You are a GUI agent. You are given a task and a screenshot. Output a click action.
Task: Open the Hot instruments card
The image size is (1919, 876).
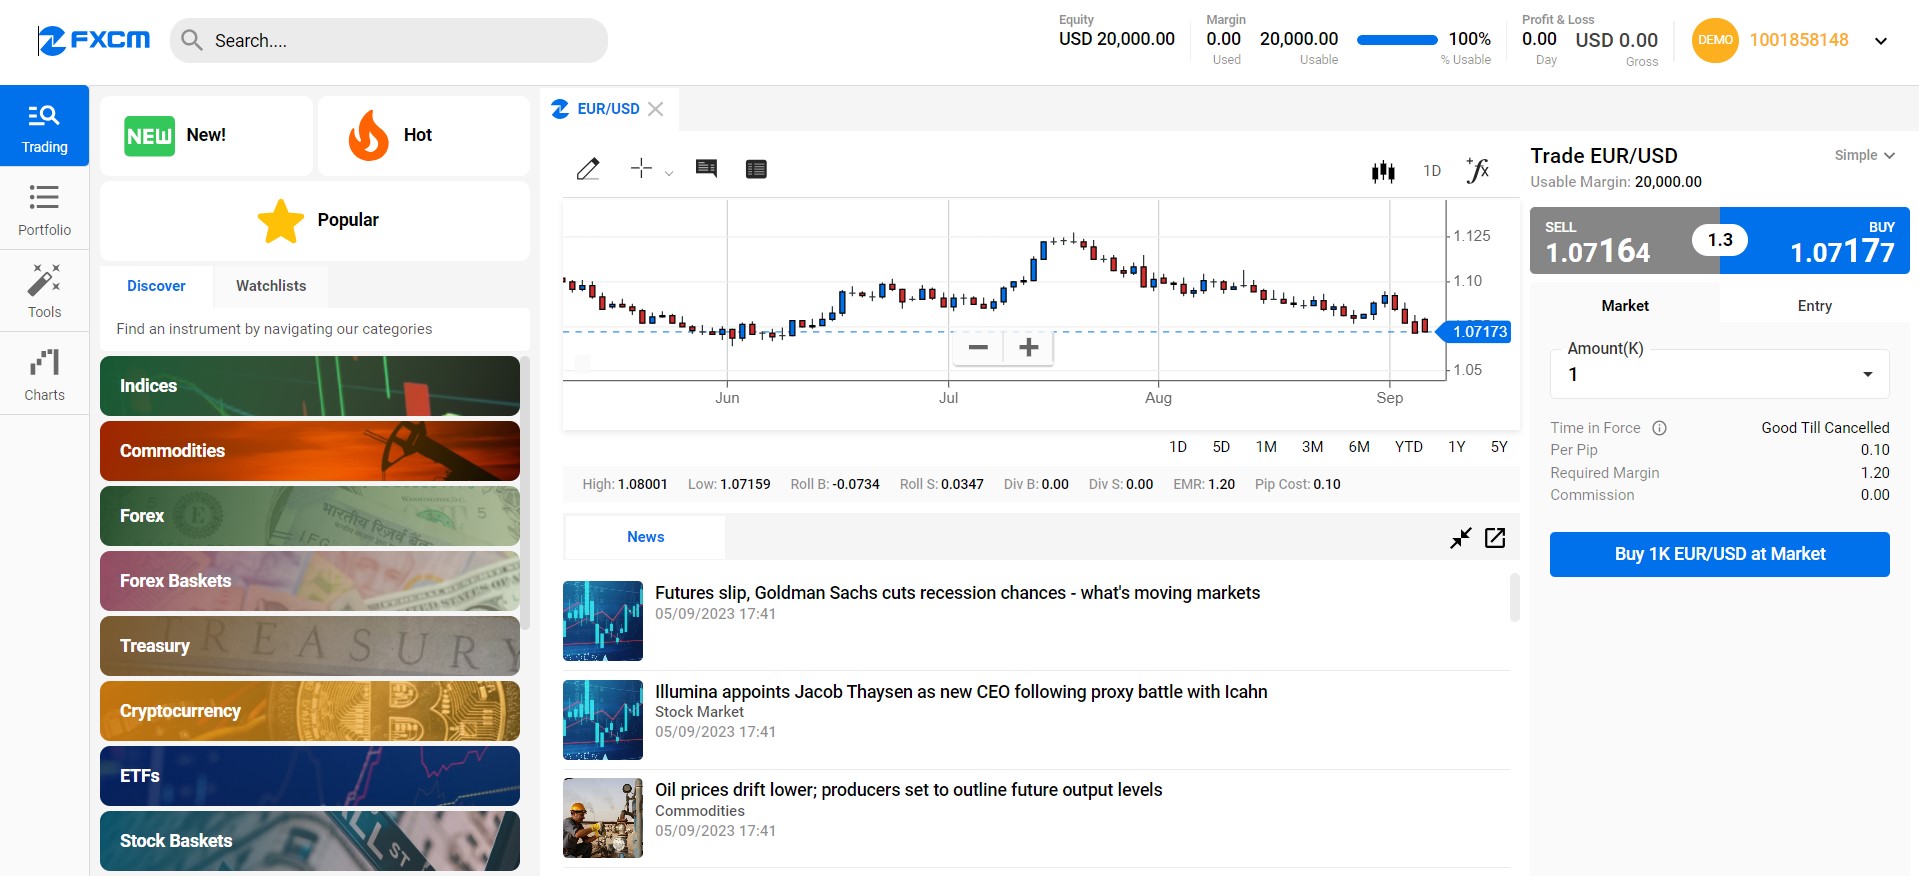424,135
